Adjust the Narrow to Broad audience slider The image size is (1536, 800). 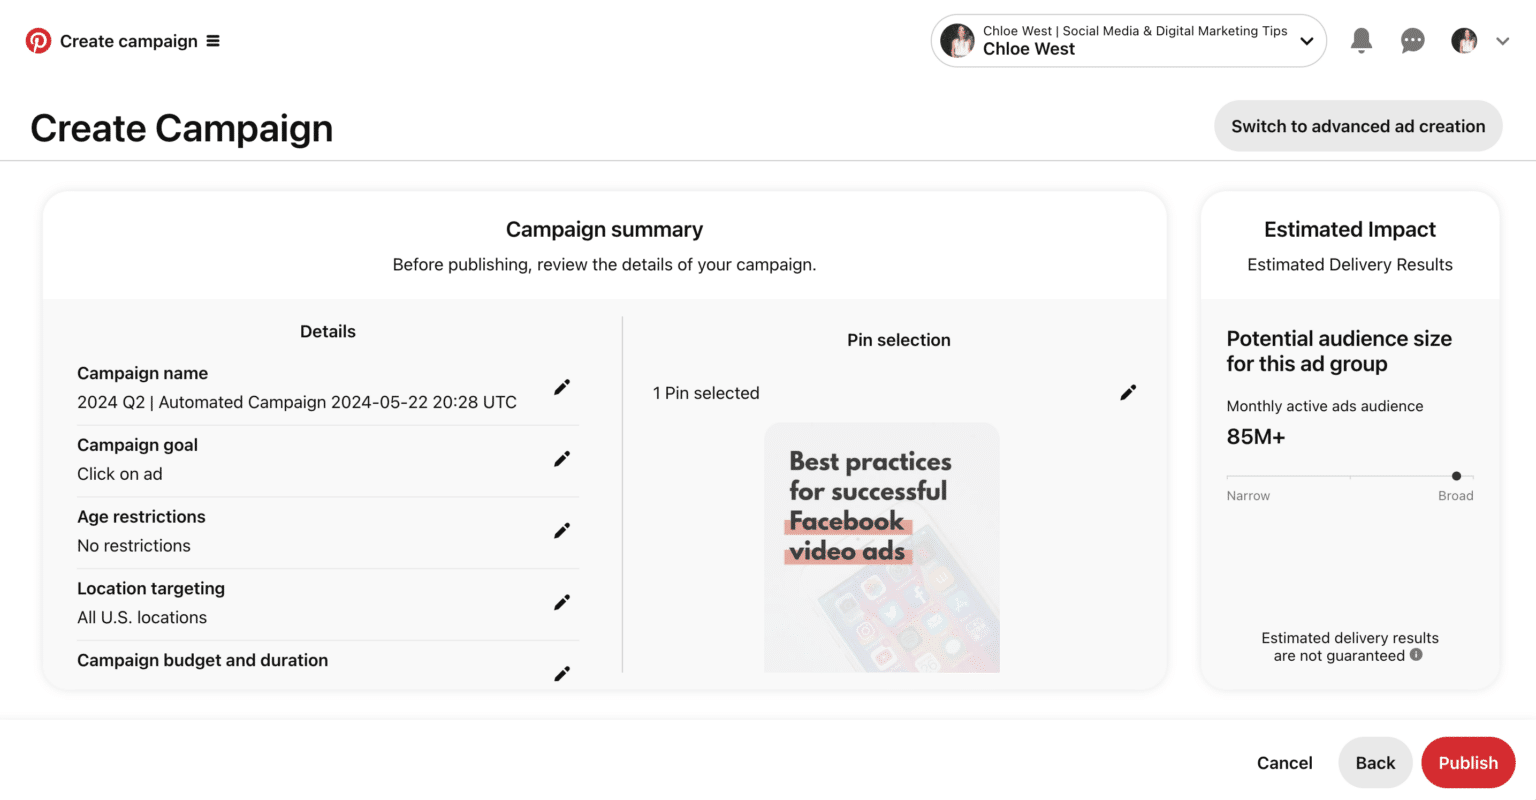[x=1456, y=476]
